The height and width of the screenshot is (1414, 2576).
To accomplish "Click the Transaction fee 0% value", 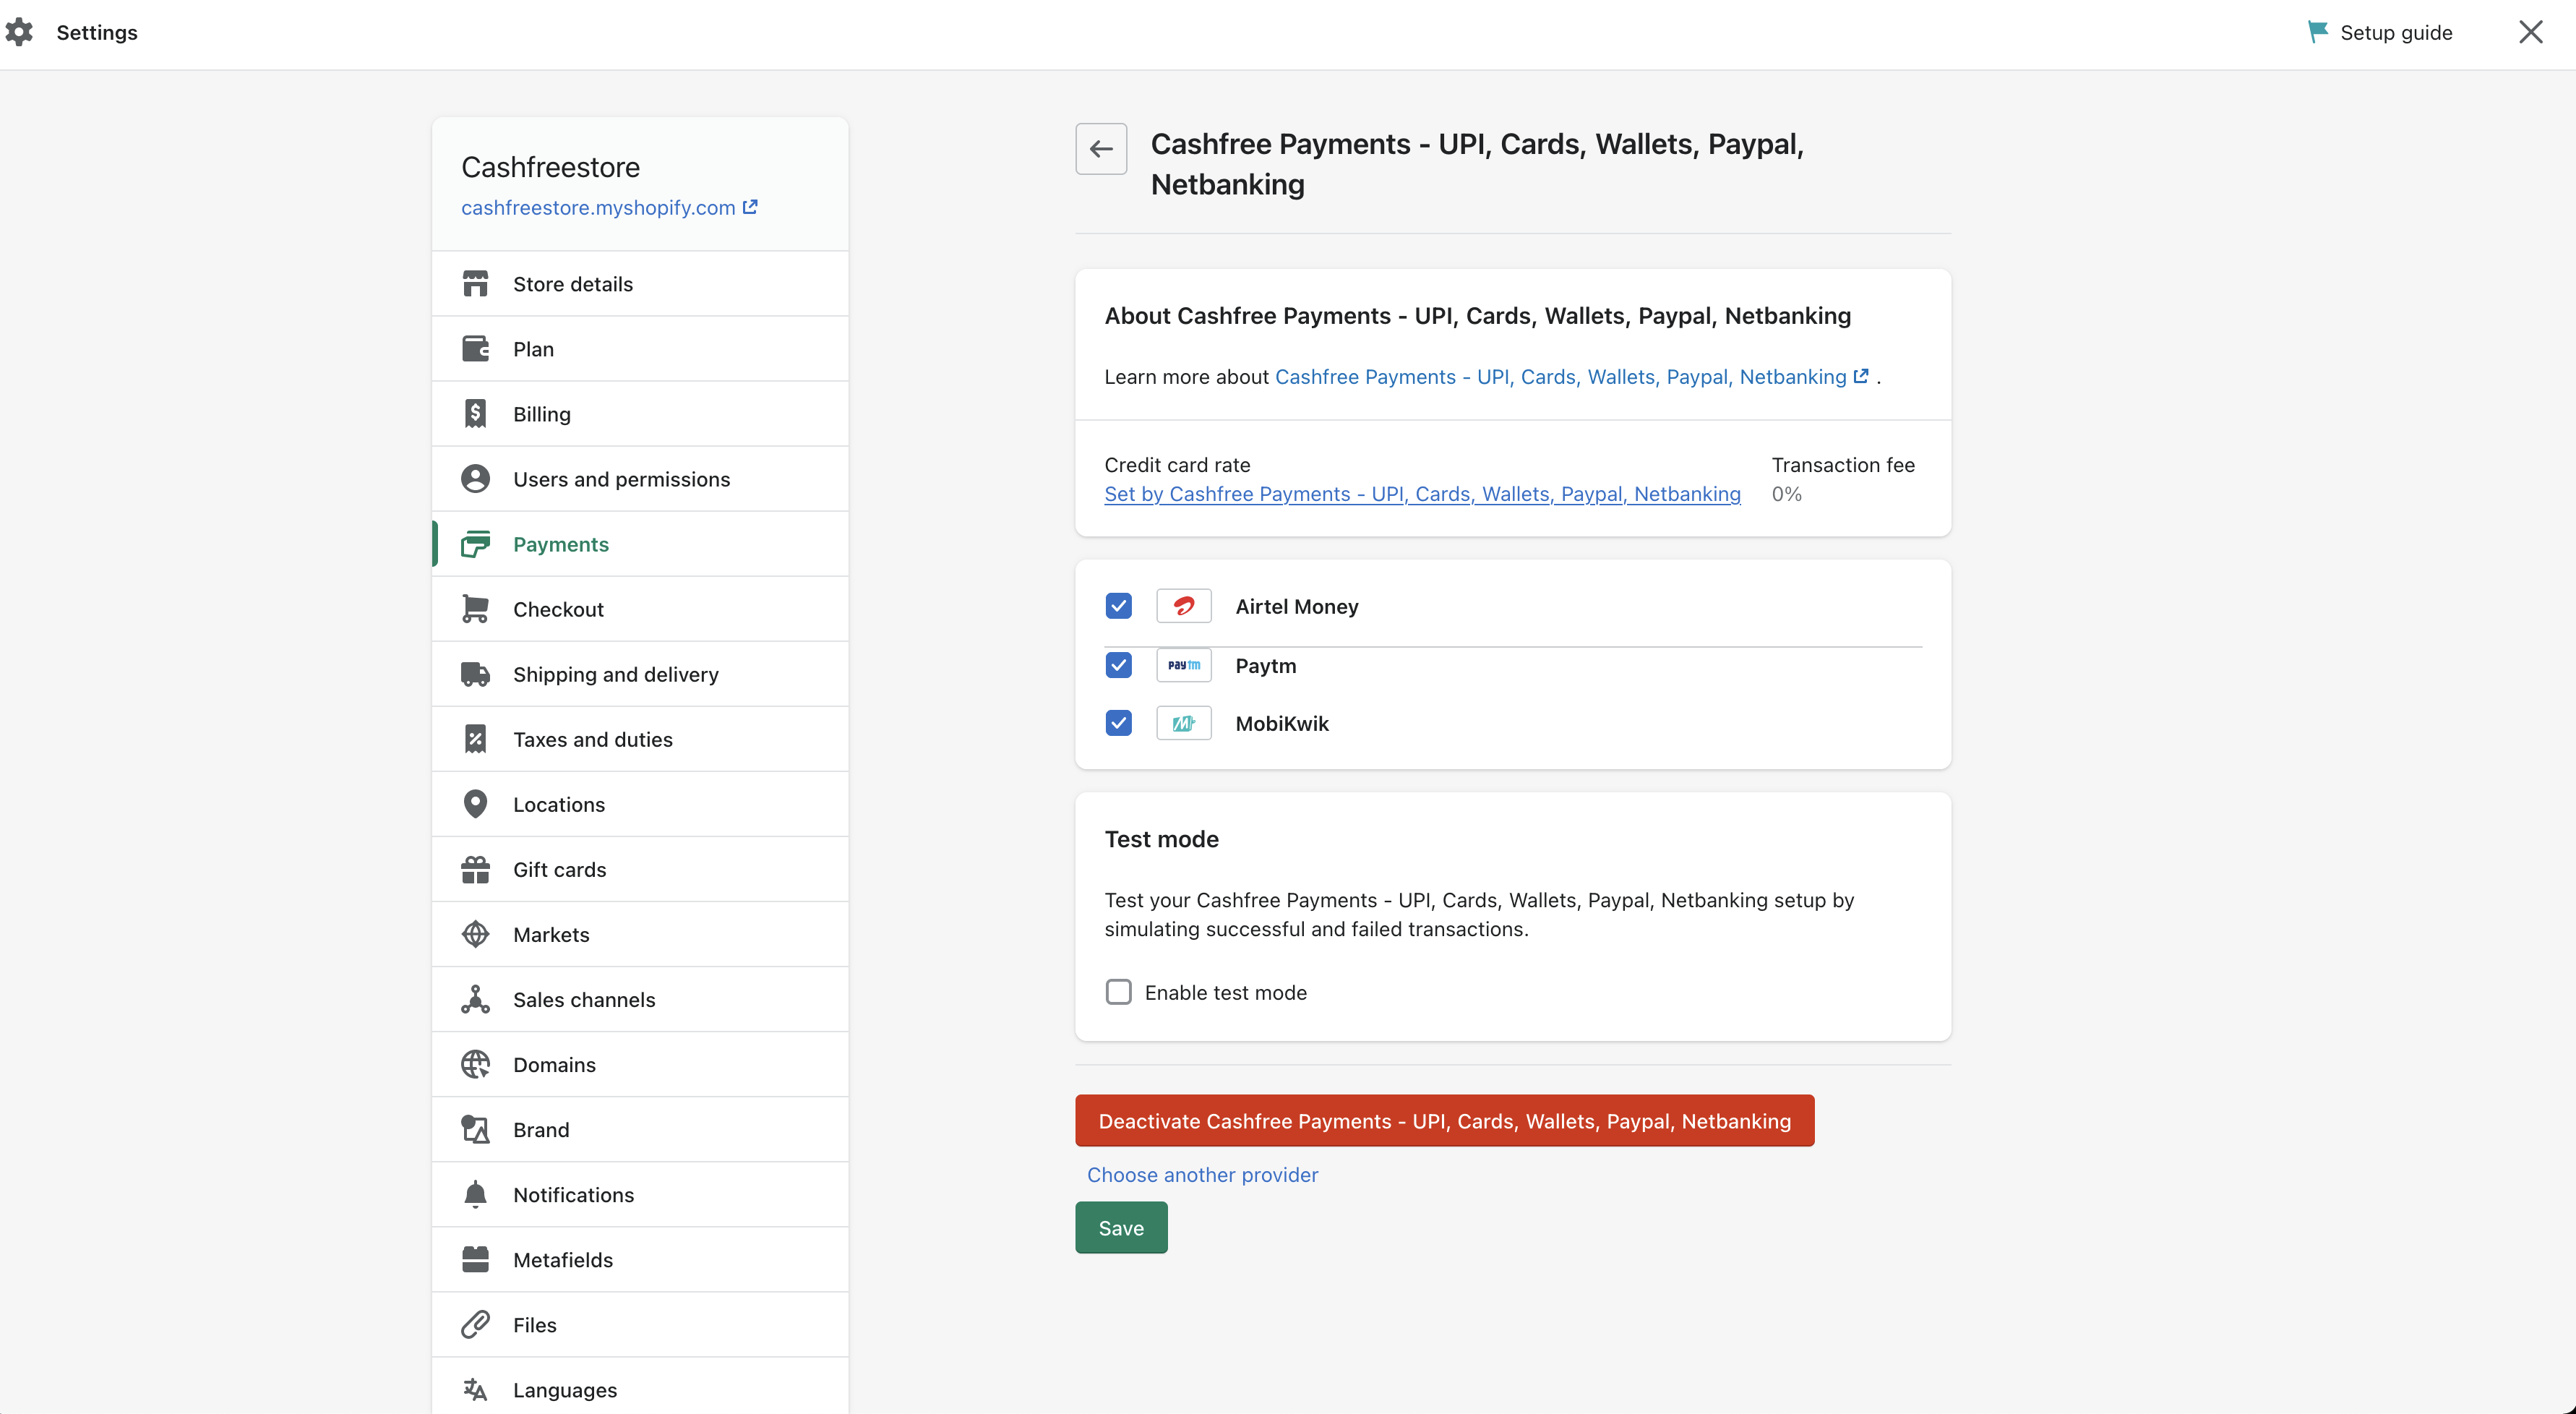I will pyautogui.click(x=1786, y=494).
